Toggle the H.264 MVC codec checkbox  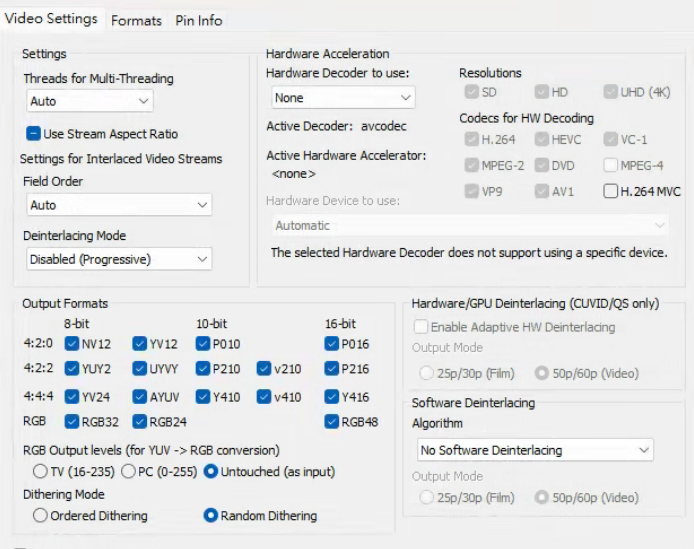click(610, 191)
